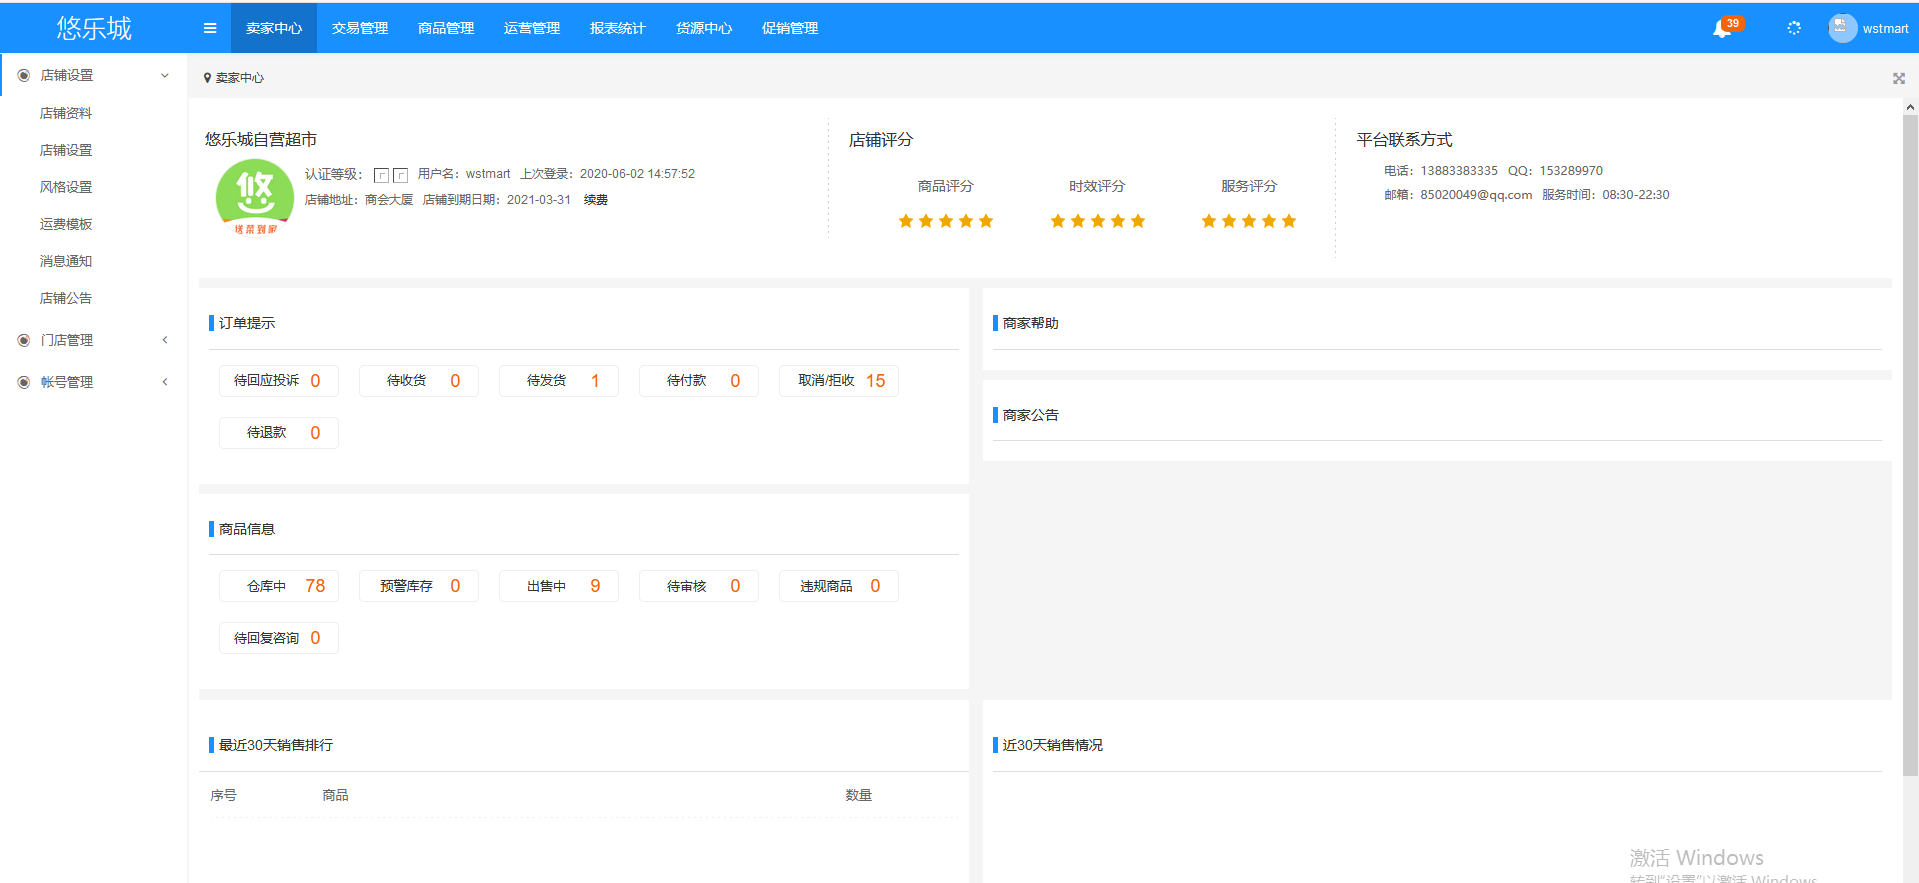Click the location pin breadcrumb icon
1919x883 pixels.
[207, 78]
